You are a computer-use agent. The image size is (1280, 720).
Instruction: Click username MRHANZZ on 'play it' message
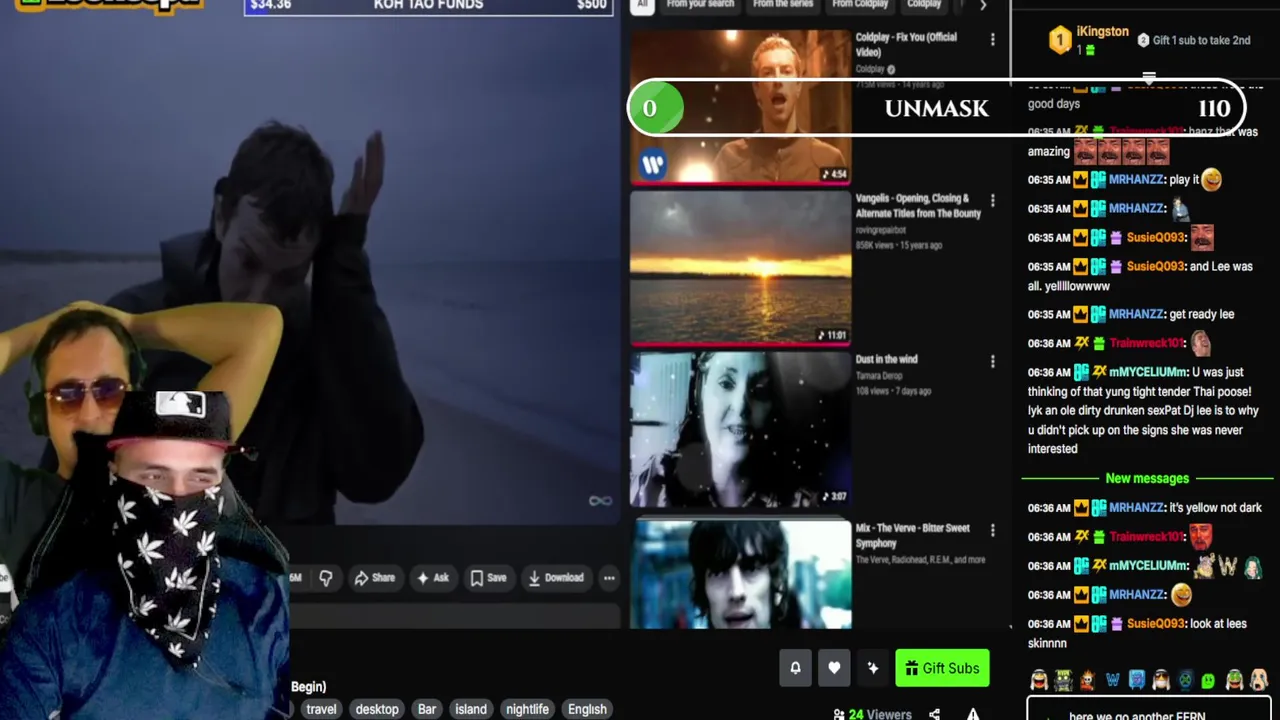tap(1136, 180)
